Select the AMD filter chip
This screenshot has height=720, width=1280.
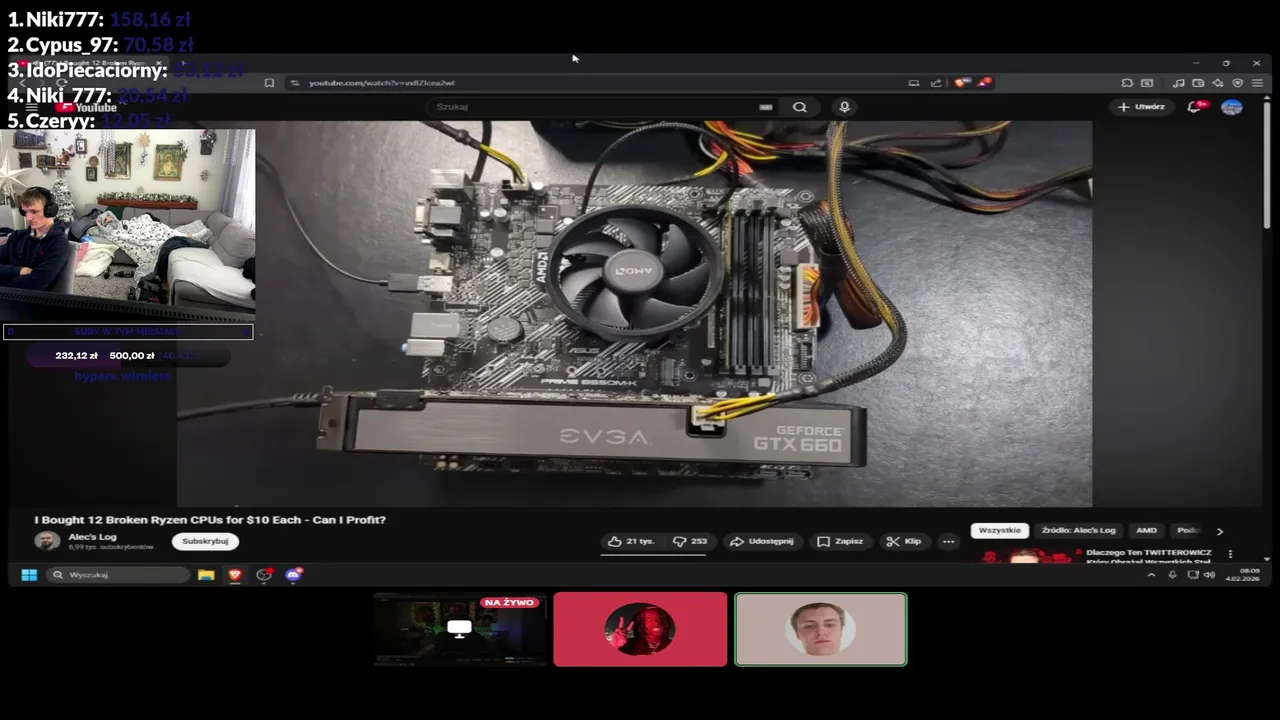pos(1146,531)
